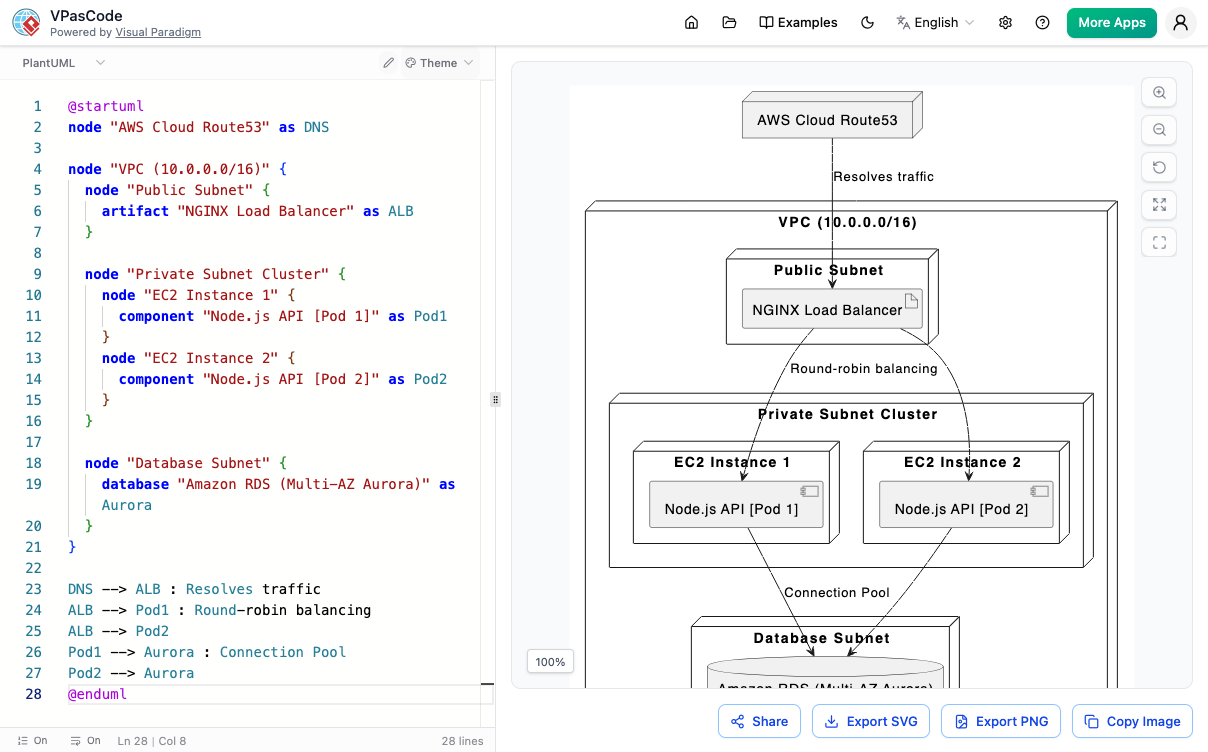The height and width of the screenshot is (752, 1208).
Task: Click the 'Public Subnet' diagram title
Action: pos(829,270)
